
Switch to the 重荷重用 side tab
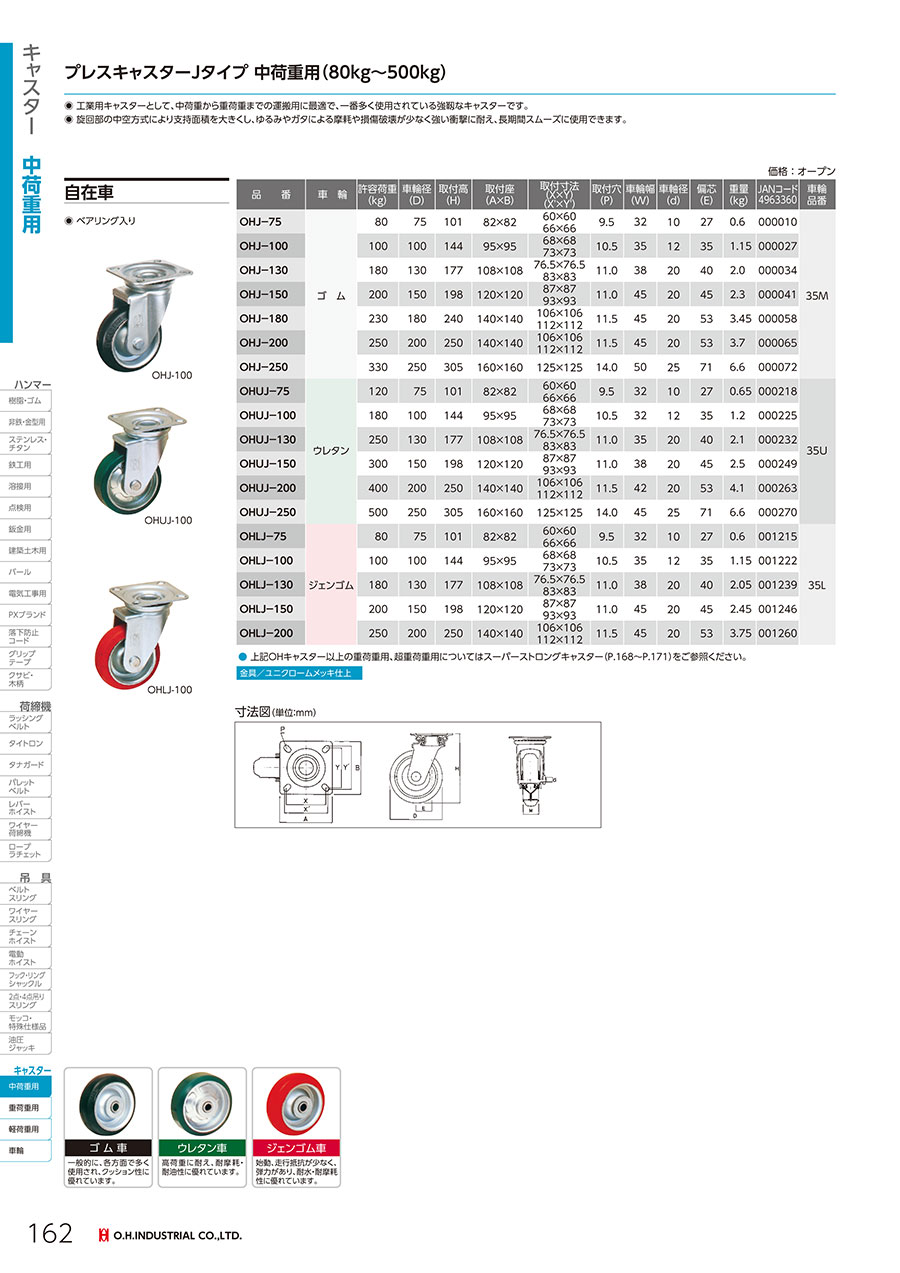[x=26, y=1108]
